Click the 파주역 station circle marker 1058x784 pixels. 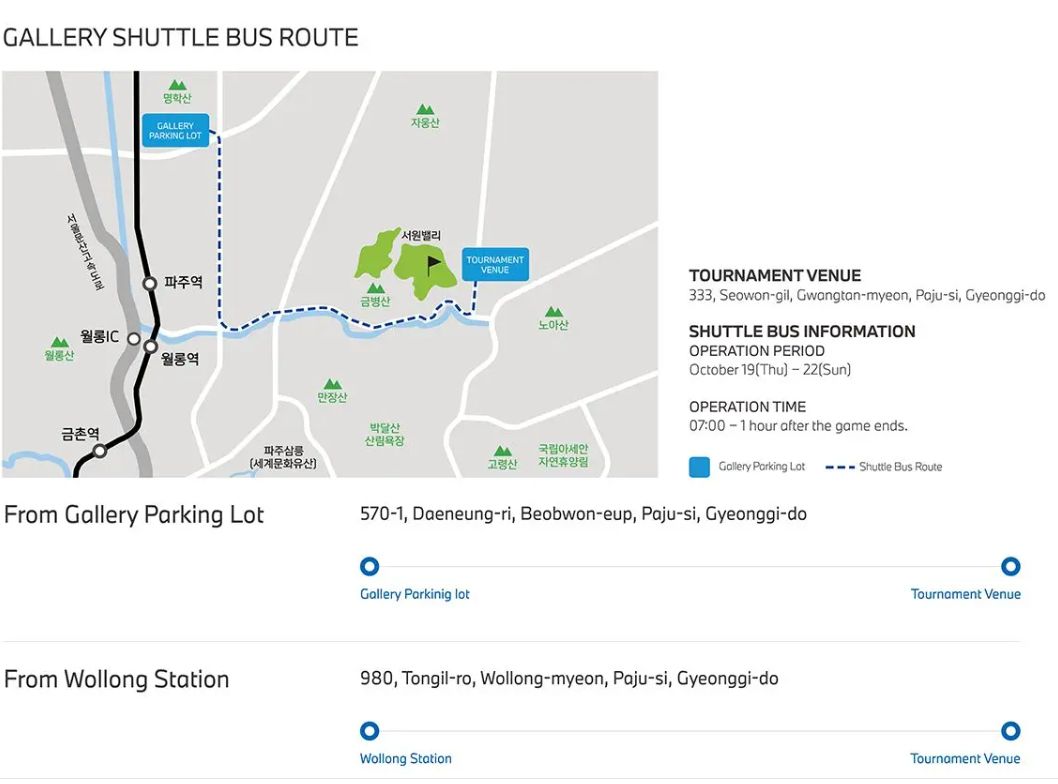tap(150, 283)
